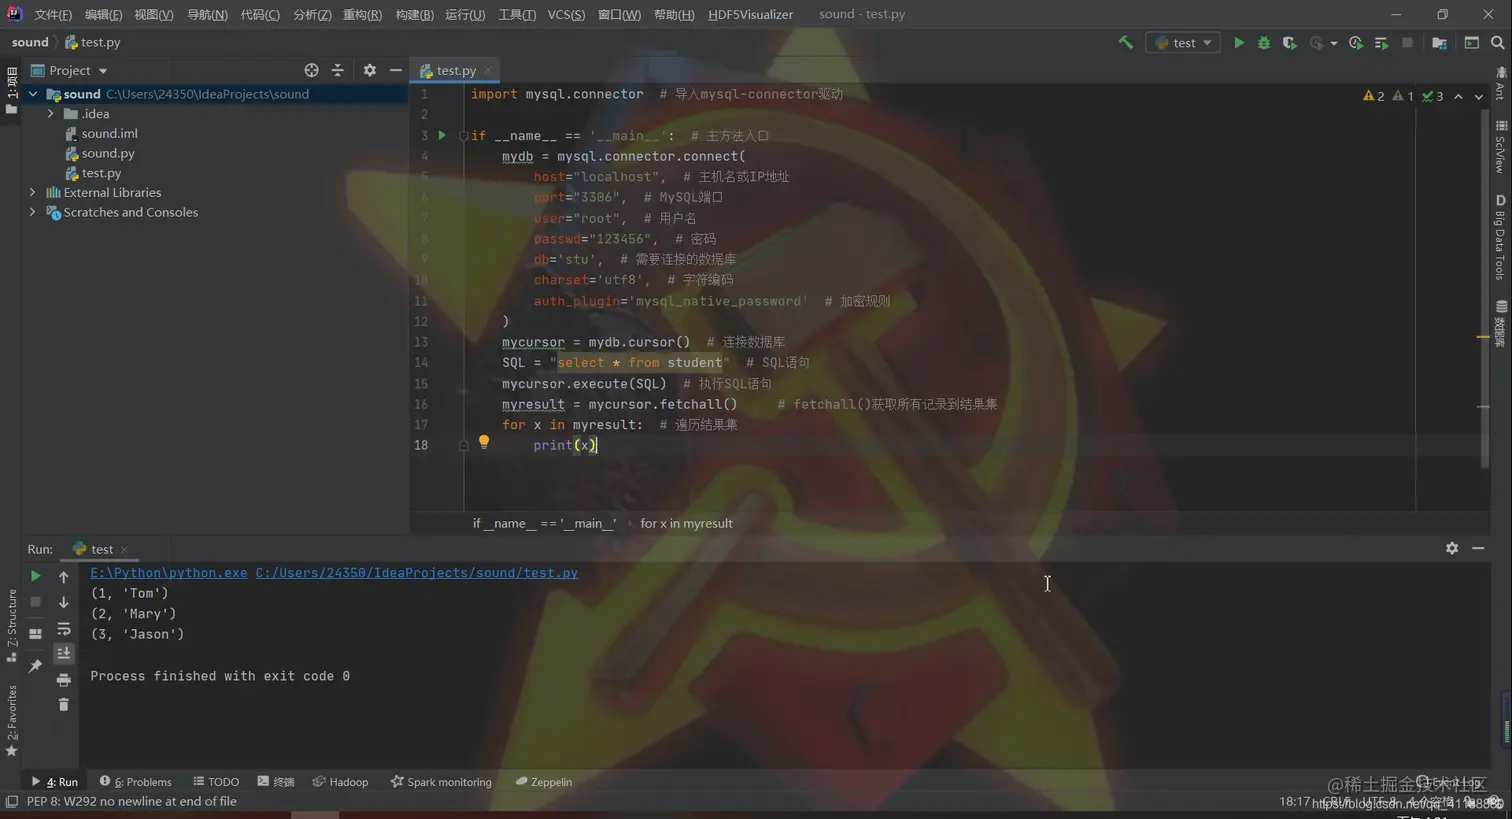Select sound.py in the project tree
This screenshot has height=819, width=1512.
click(x=108, y=153)
